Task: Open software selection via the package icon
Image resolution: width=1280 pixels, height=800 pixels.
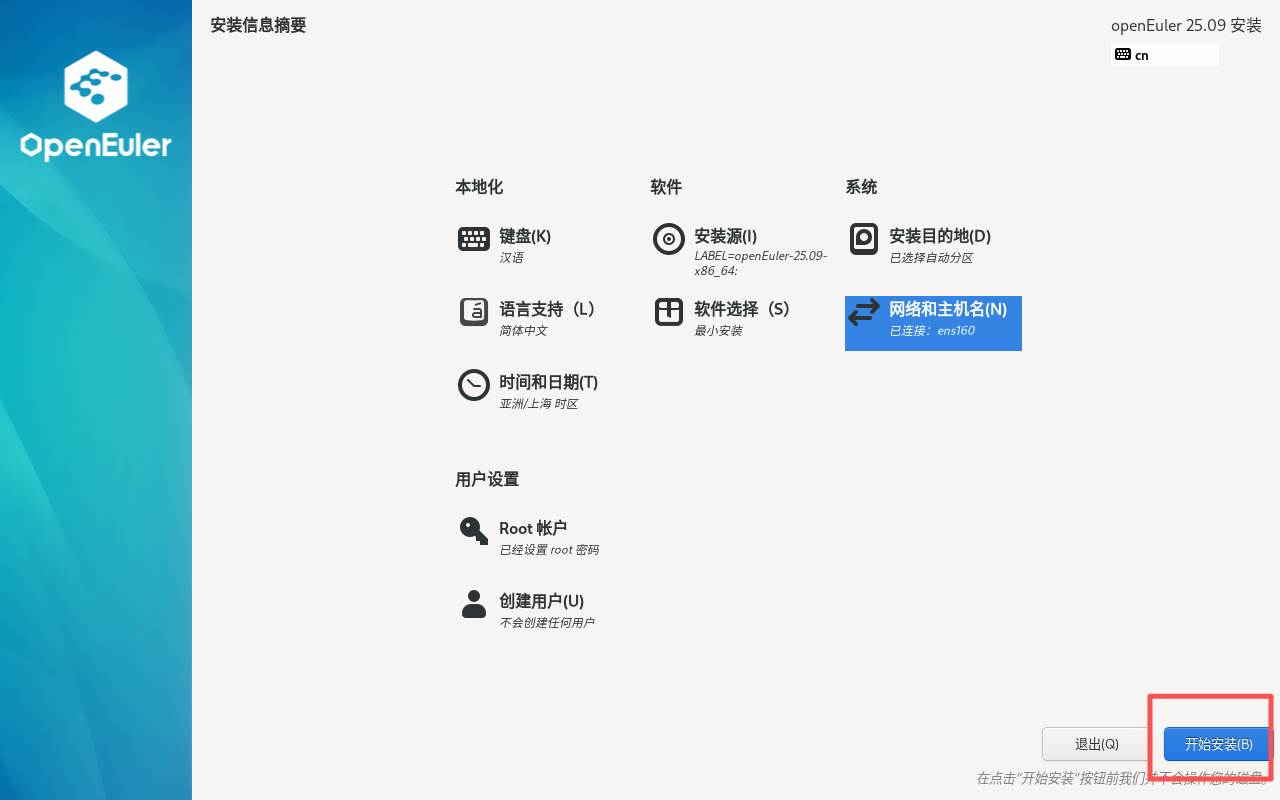Action: click(x=668, y=312)
